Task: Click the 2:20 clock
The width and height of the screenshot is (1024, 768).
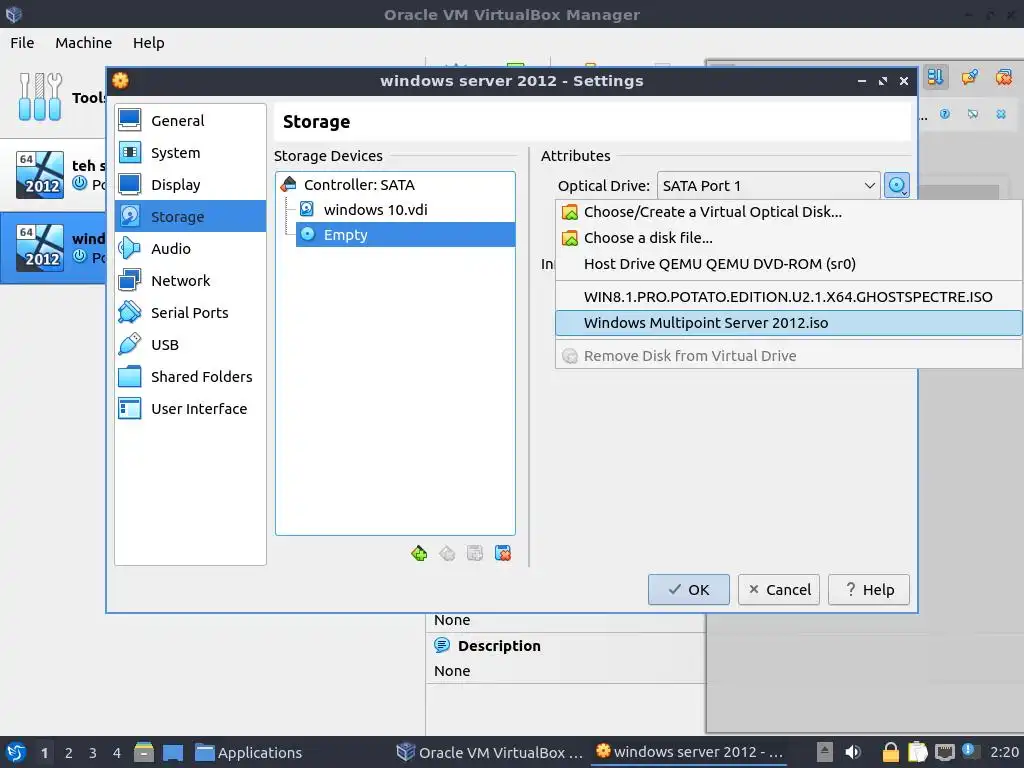Action: coord(1004,752)
